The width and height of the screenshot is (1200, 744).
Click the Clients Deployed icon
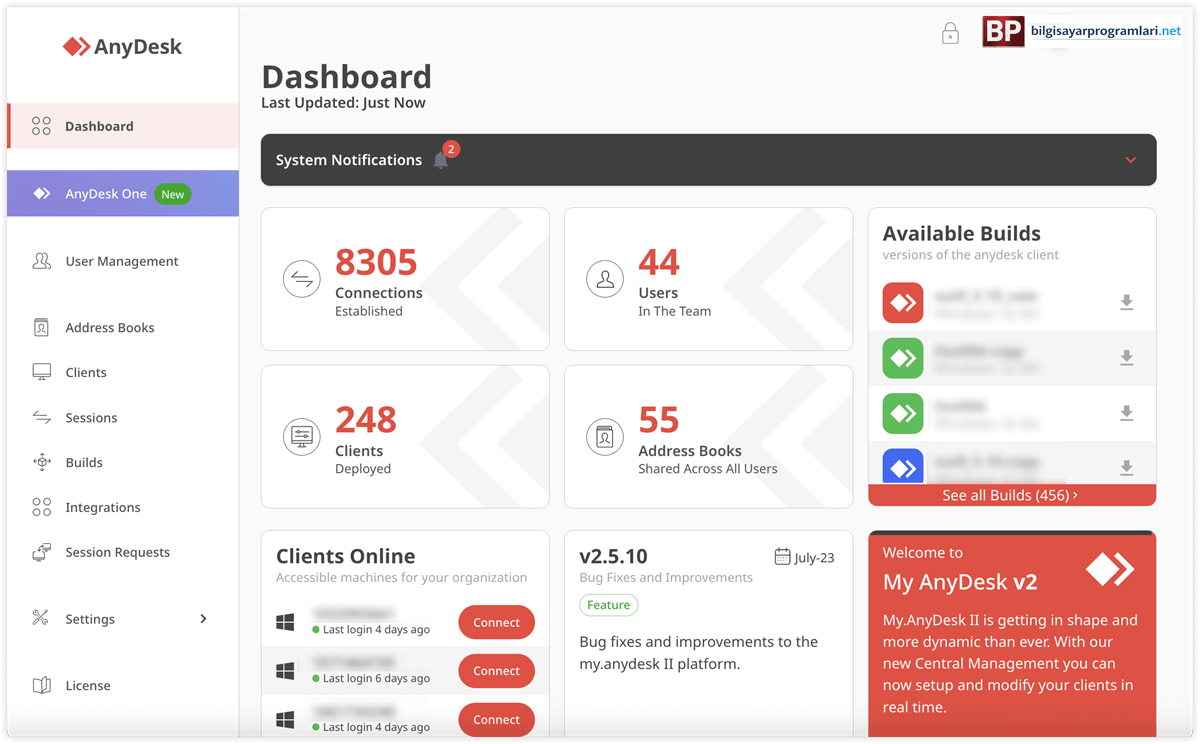click(x=301, y=437)
